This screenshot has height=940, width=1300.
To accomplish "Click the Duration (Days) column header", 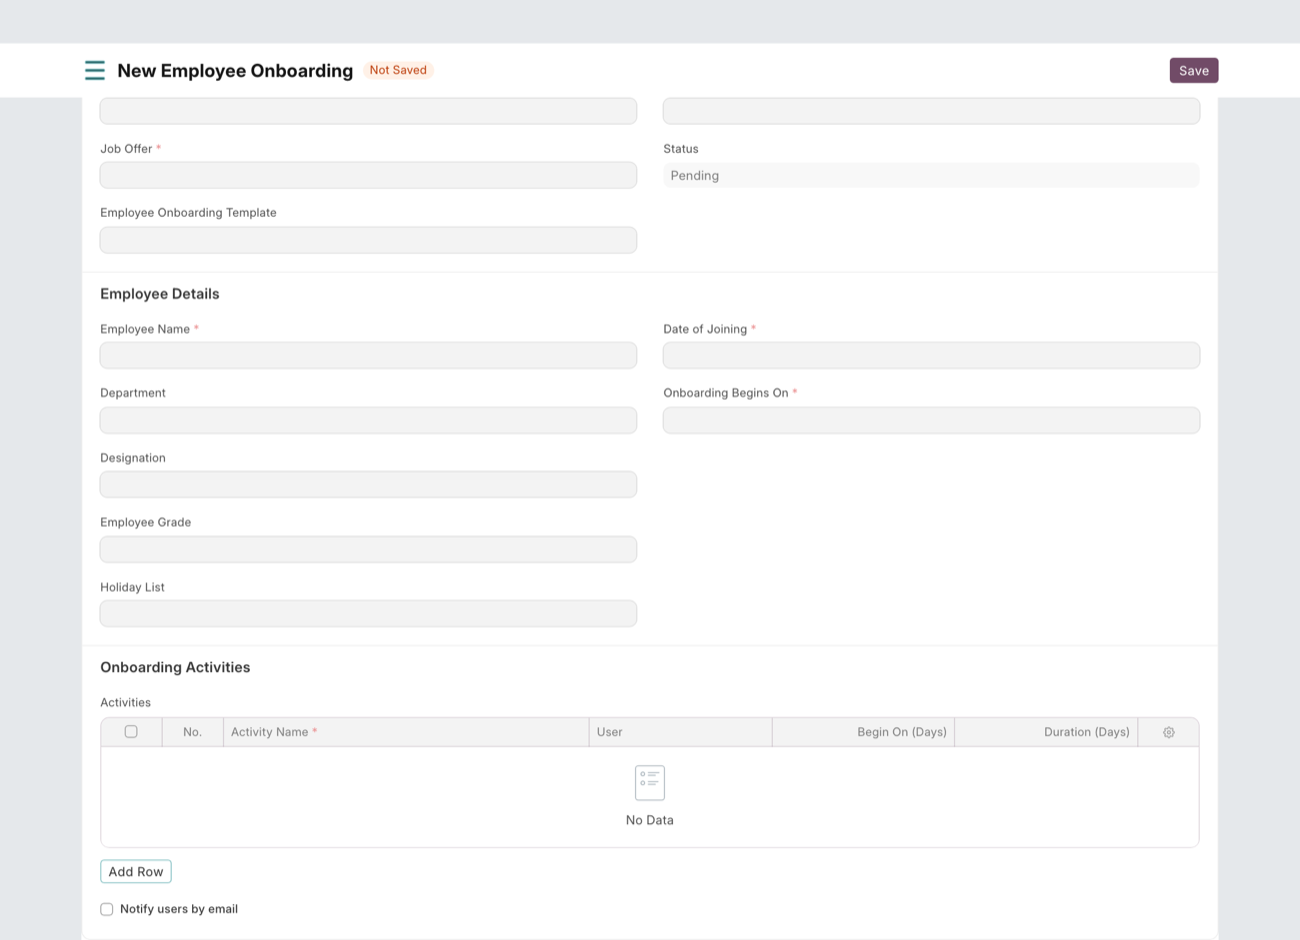I will pos(1046,732).
